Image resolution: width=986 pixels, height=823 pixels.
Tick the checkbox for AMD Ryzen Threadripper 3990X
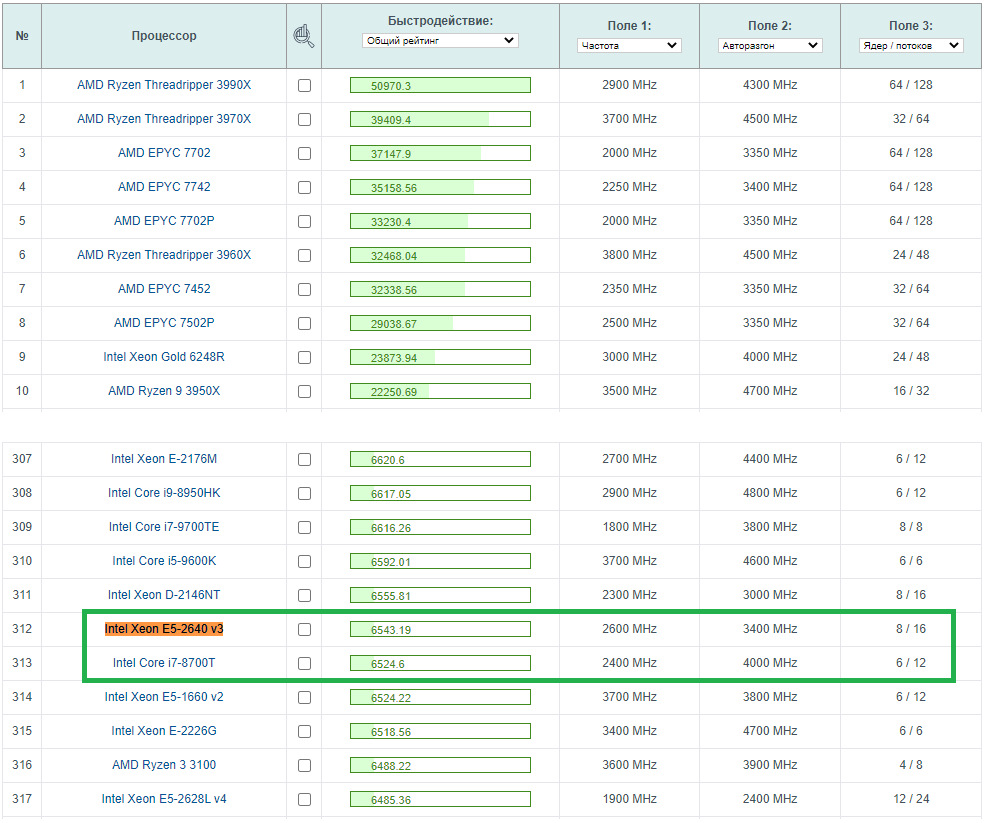pos(304,85)
